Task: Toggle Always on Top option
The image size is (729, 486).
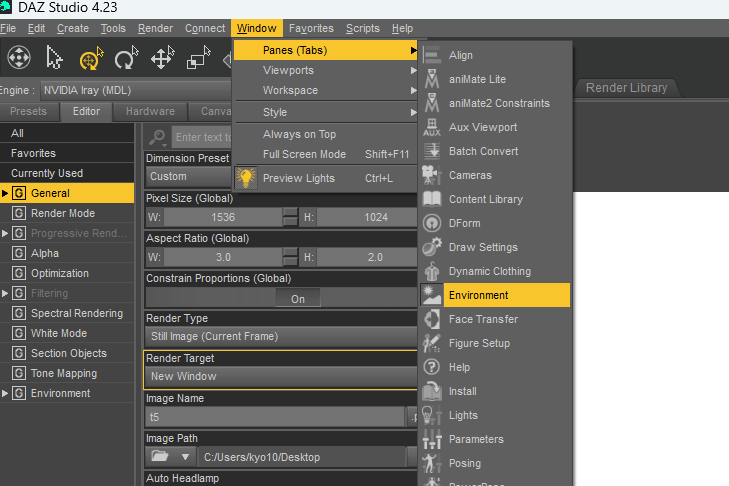Action: tap(299, 134)
